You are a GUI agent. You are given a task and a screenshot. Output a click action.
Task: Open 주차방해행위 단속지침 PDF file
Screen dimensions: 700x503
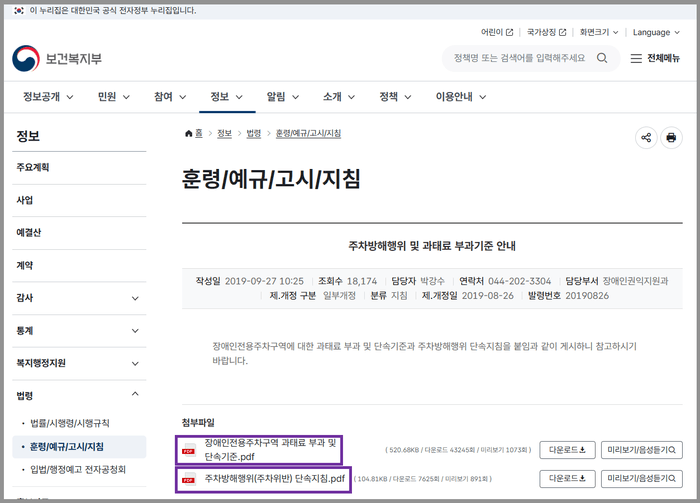coord(275,479)
